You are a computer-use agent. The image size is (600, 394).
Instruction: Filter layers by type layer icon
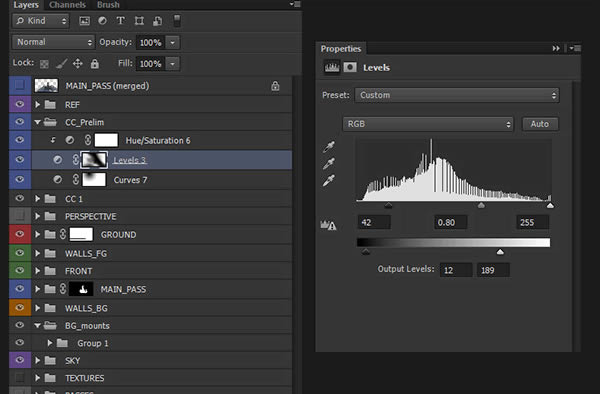coord(121,21)
